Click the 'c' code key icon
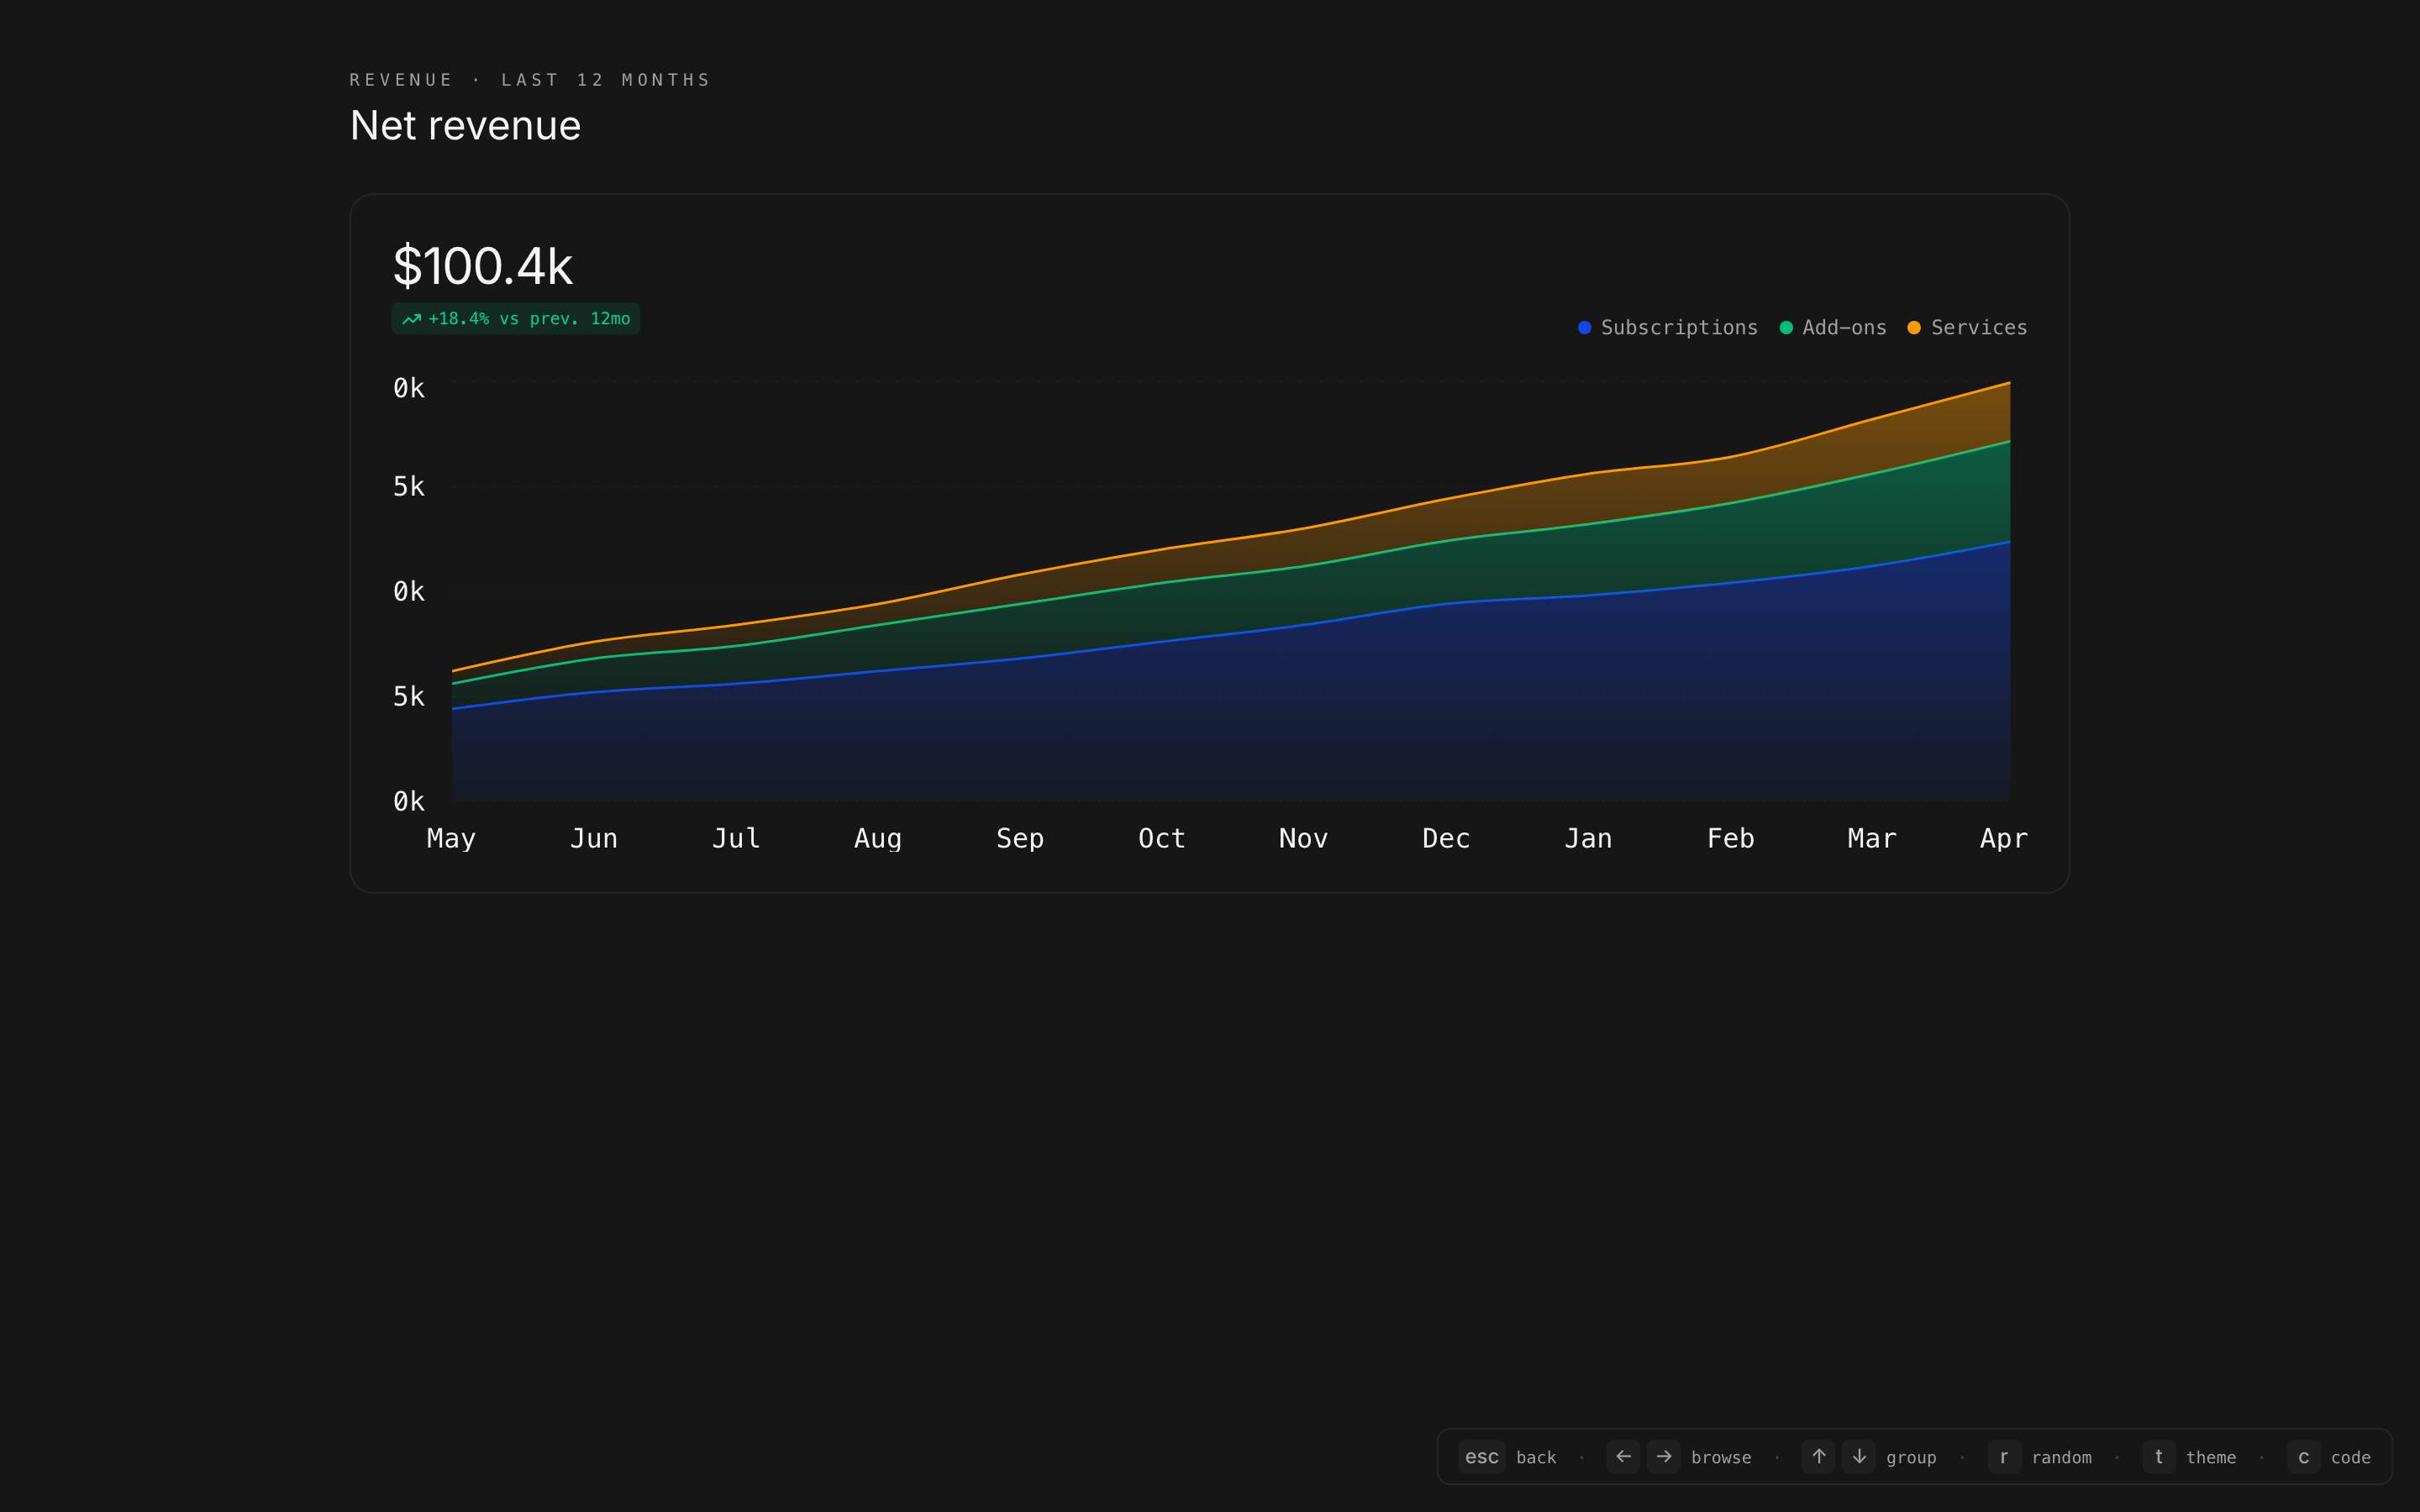2420x1512 pixels. click(2303, 1456)
